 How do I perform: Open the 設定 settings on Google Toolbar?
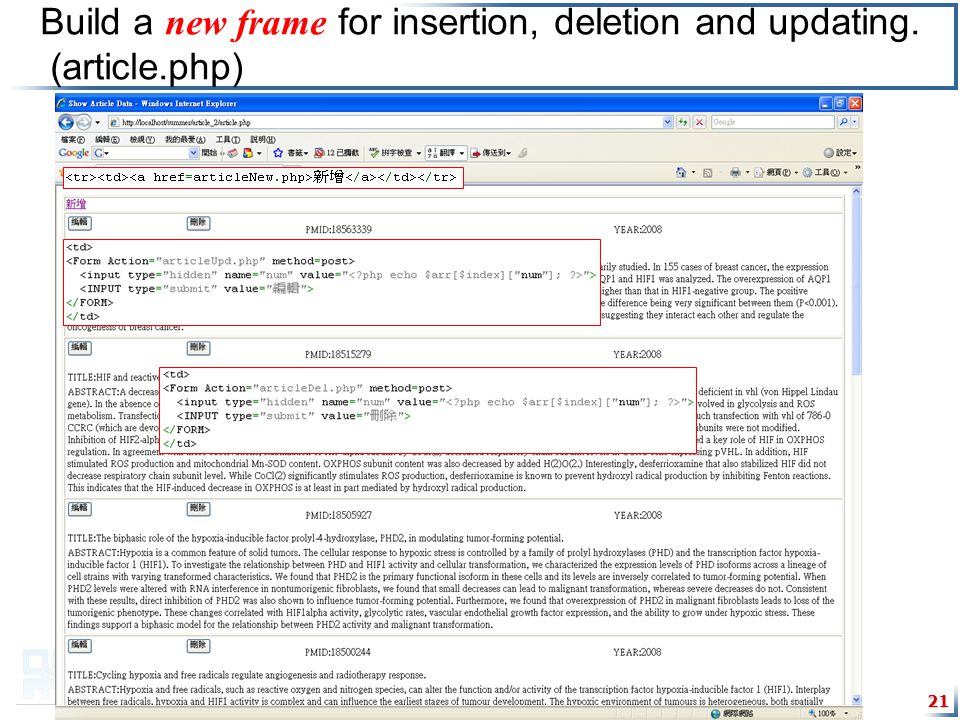pyautogui.click(x=840, y=153)
